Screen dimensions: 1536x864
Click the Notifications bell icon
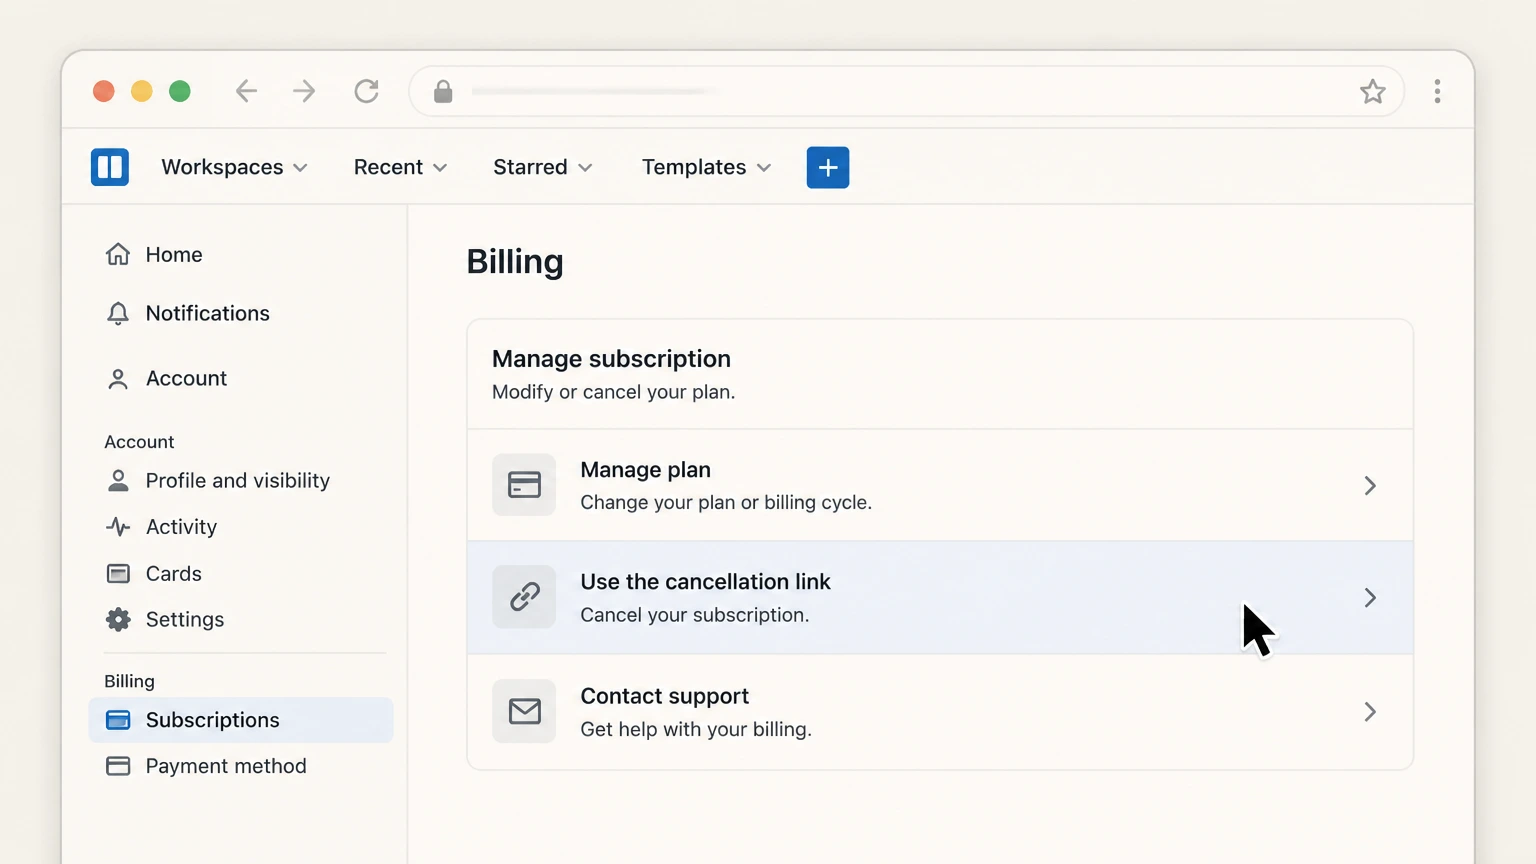click(118, 313)
